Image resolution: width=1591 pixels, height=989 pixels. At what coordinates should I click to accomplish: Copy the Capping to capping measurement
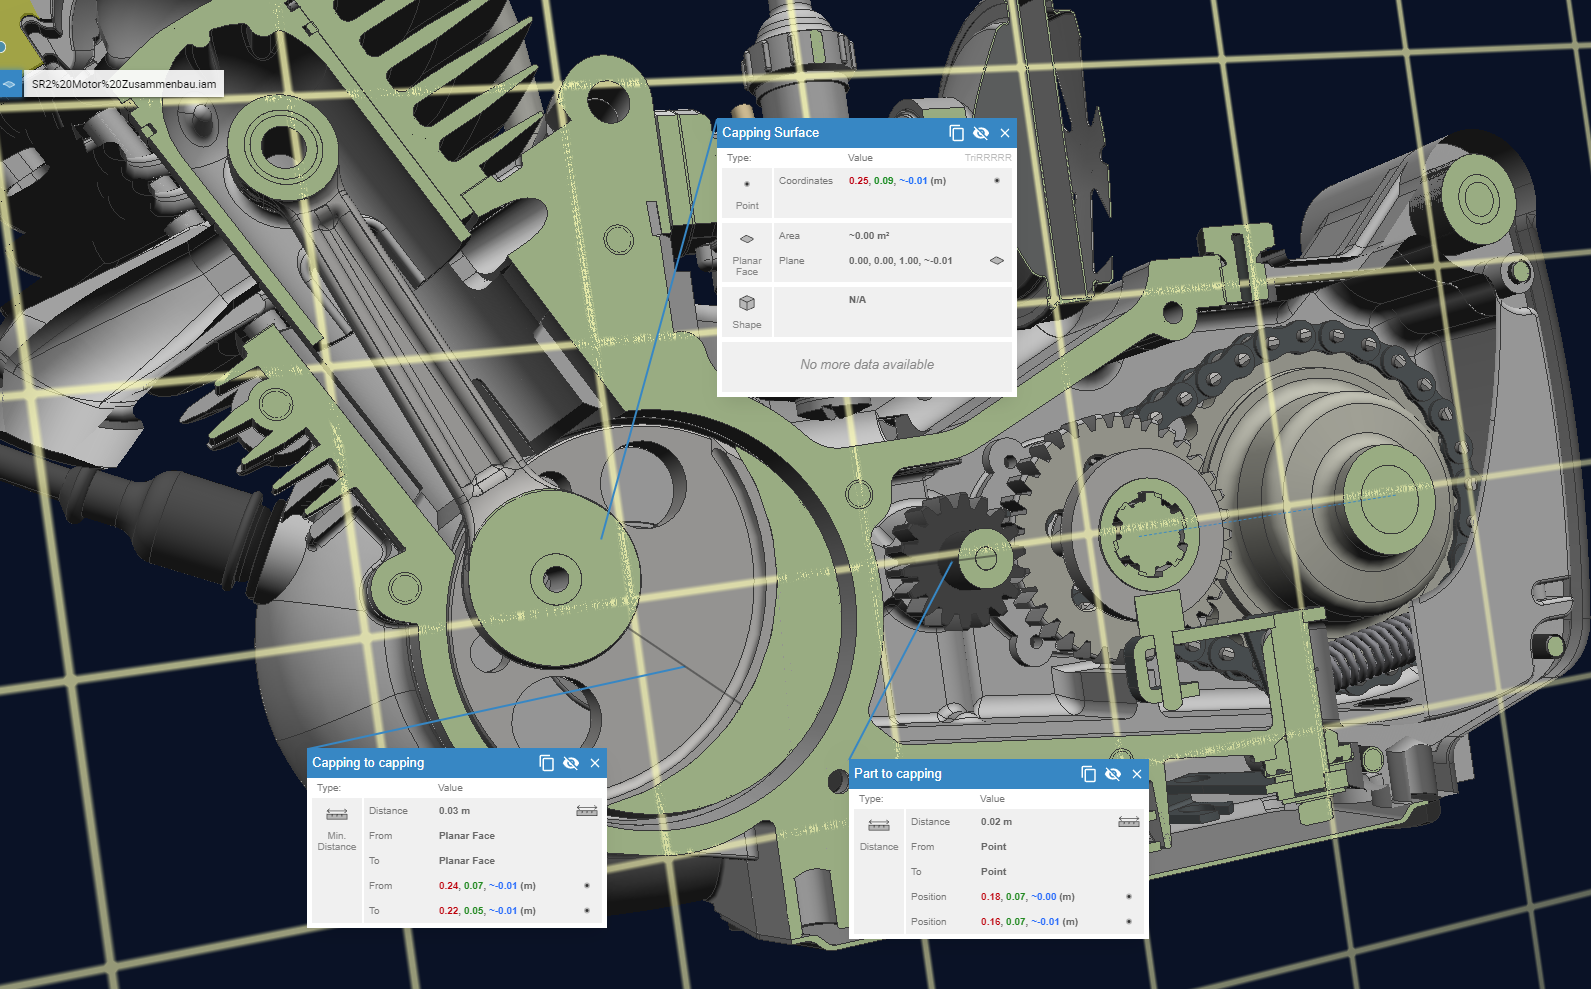pos(546,763)
